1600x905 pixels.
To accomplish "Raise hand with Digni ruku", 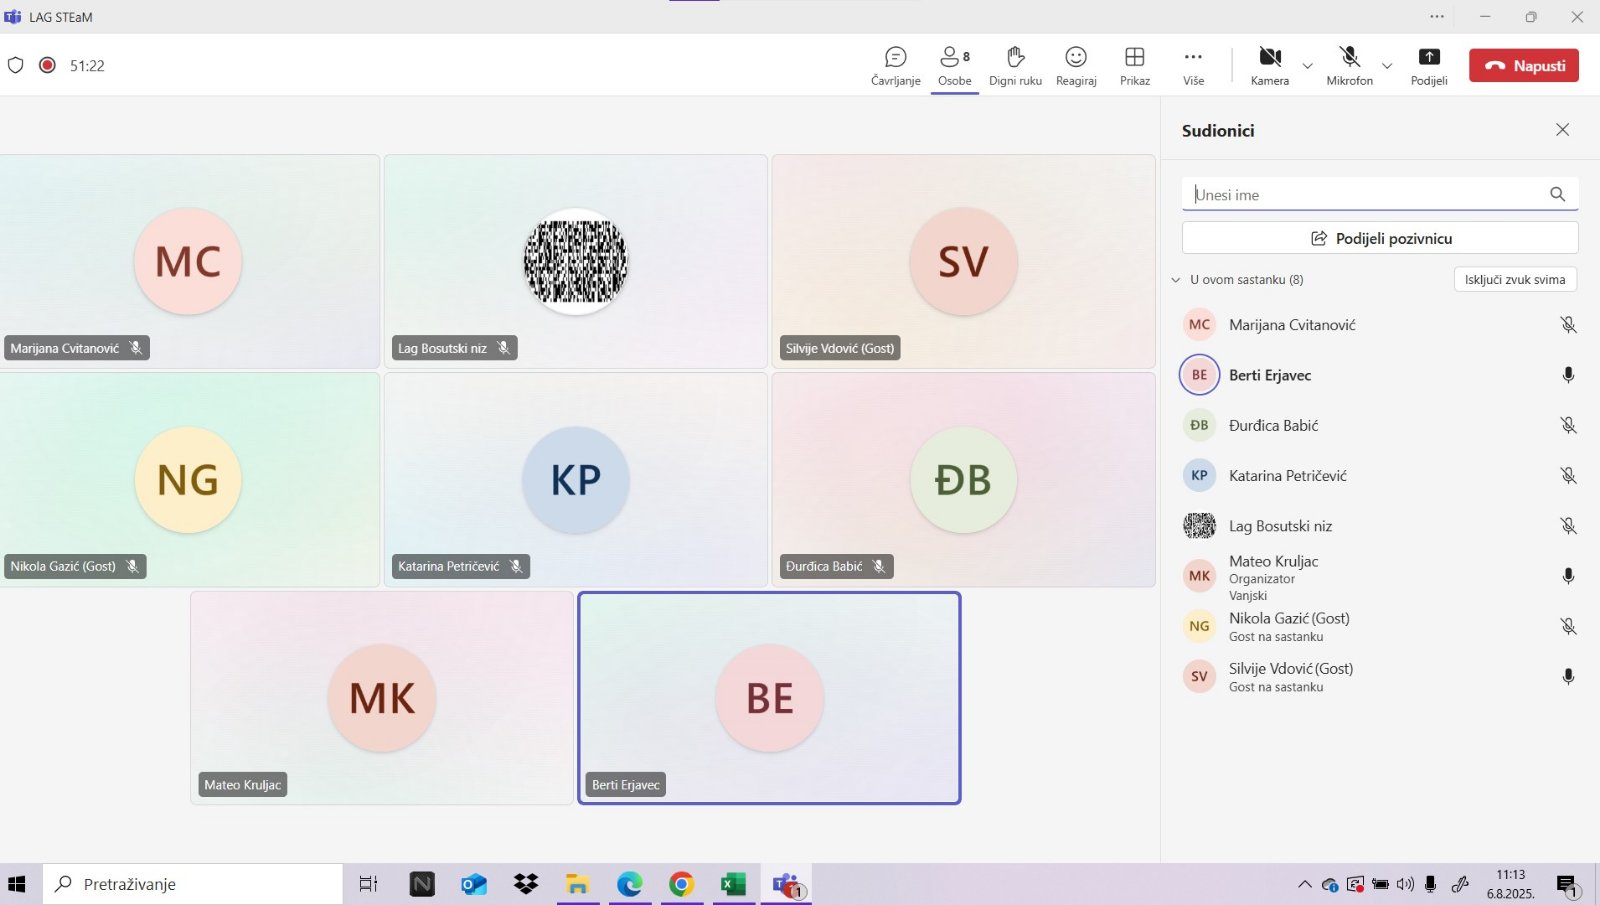I will (1015, 66).
